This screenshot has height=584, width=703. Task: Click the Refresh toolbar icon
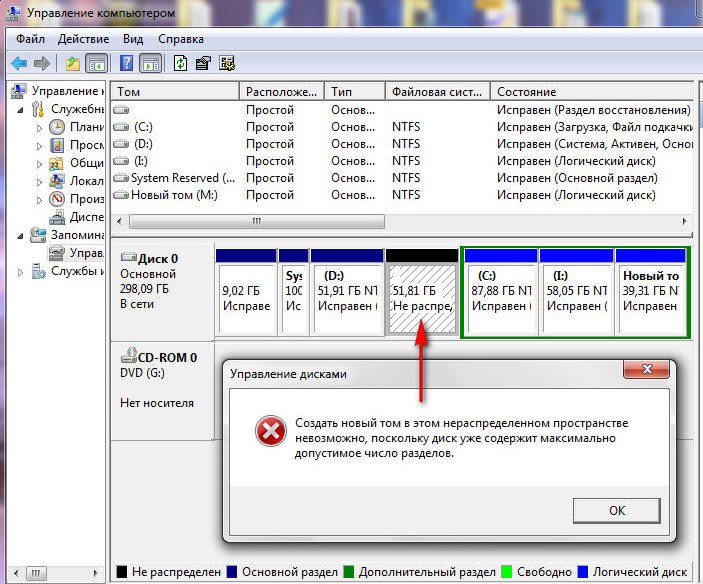[180, 63]
